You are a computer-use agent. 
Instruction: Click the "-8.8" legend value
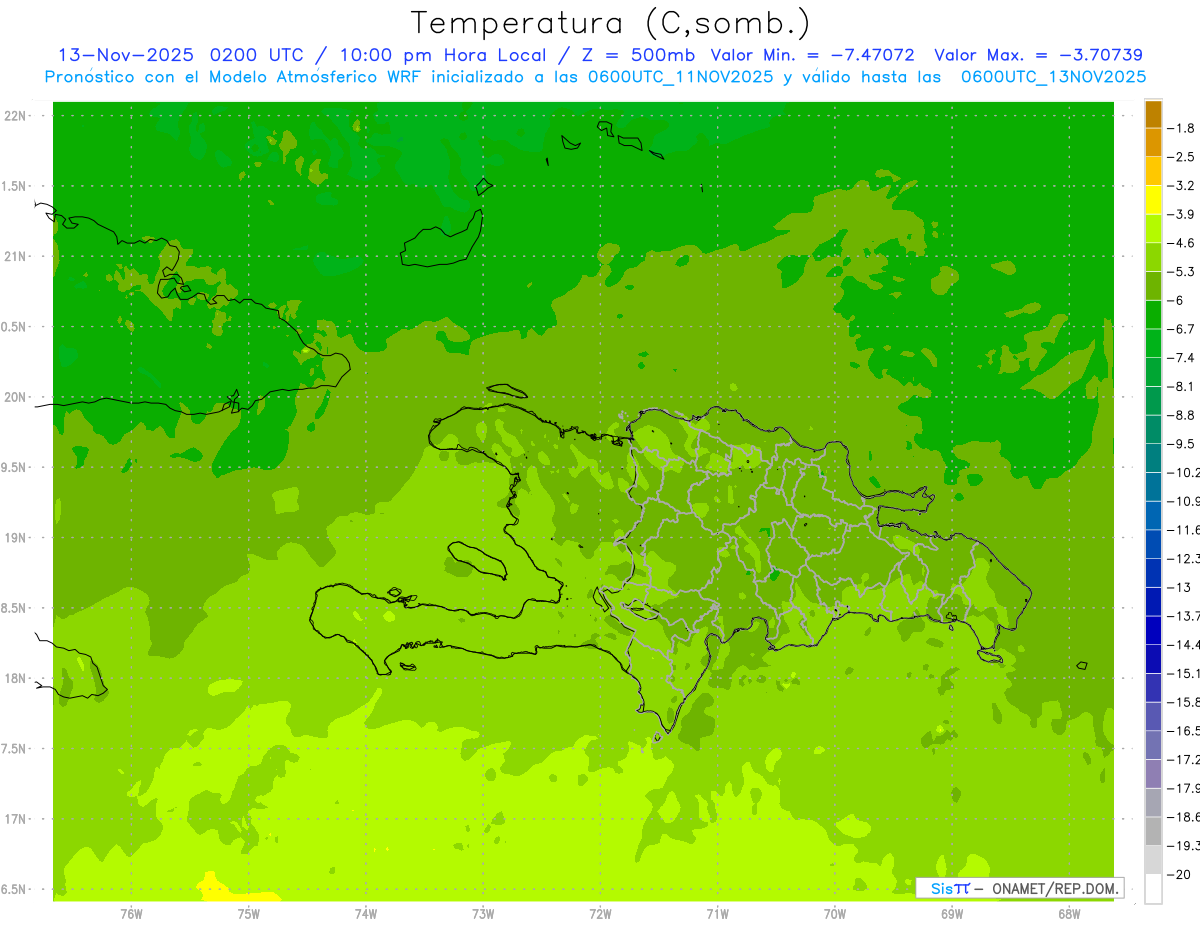[1180, 415]
